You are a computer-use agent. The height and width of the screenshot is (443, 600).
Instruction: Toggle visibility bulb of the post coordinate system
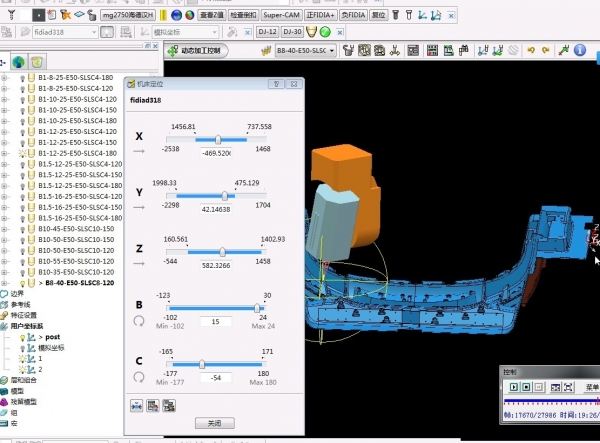[21, 337]
